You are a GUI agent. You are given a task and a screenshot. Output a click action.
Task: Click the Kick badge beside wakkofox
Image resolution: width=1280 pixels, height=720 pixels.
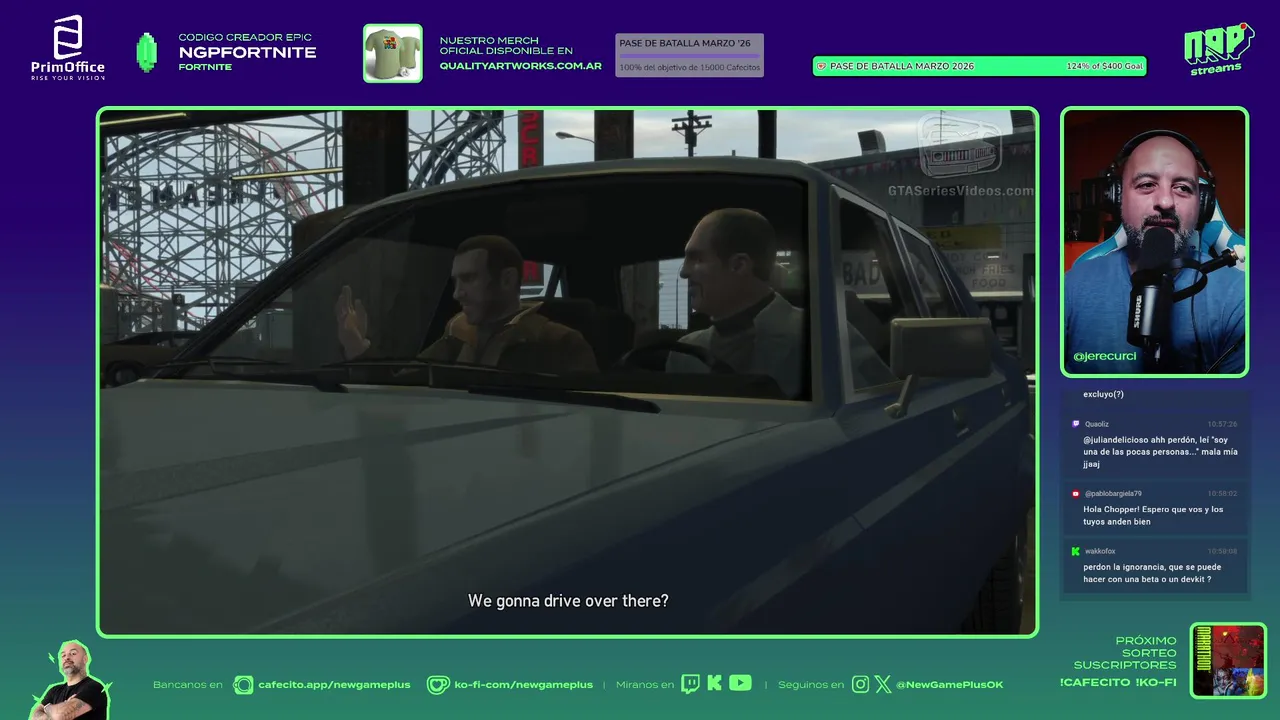click(1076, 551)
